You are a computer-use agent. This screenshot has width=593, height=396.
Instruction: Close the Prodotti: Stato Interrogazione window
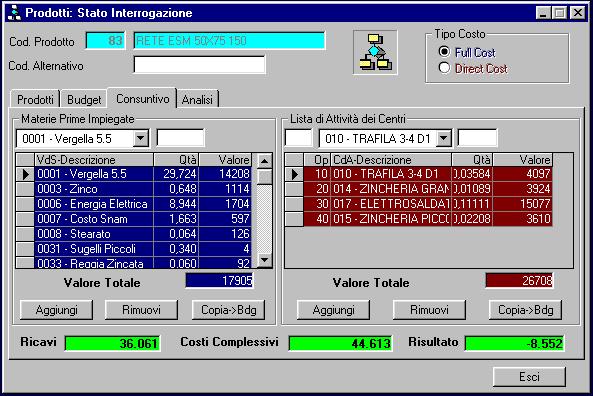(x=578, y=13)
